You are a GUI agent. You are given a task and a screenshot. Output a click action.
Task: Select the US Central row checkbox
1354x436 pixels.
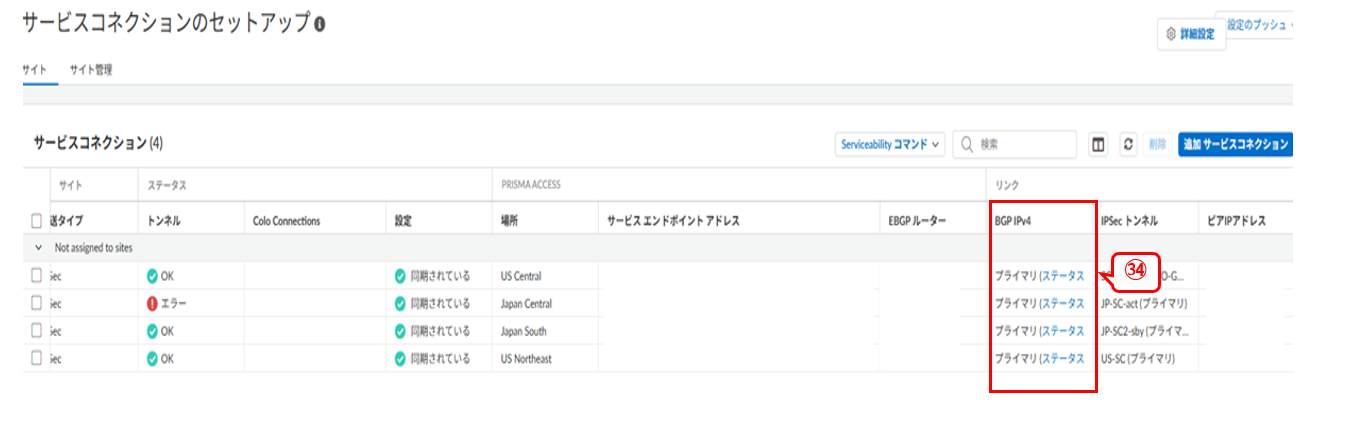coord(37,276)
